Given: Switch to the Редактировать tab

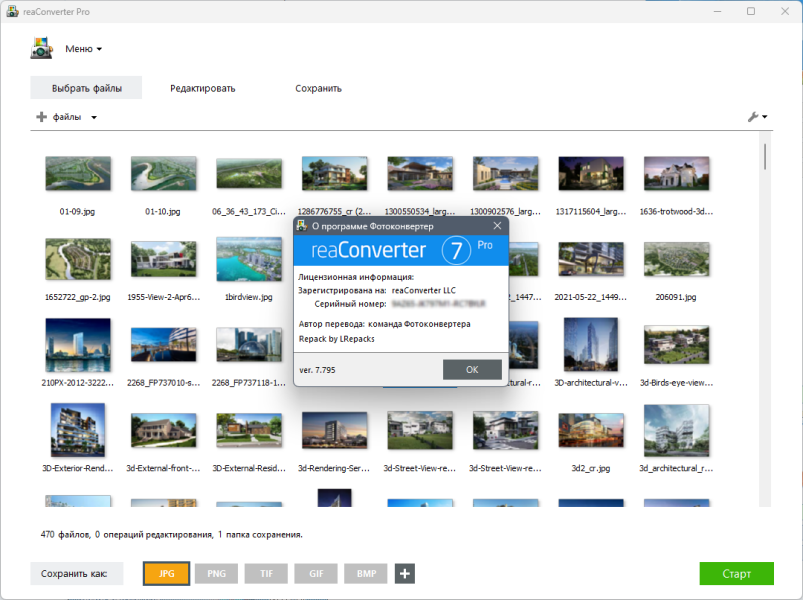Looking at the screenshot, I should (202, 88).
